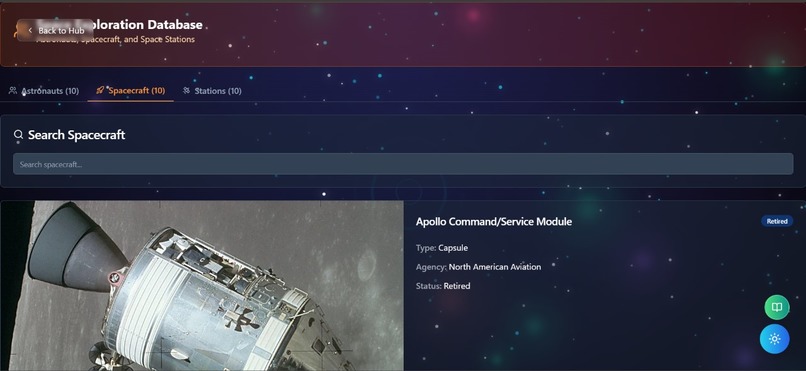Image resolution: width=806 pixels, height=371 pixels.
Task: Click the Agency: North American Aviation text
Action: (478, 267)
